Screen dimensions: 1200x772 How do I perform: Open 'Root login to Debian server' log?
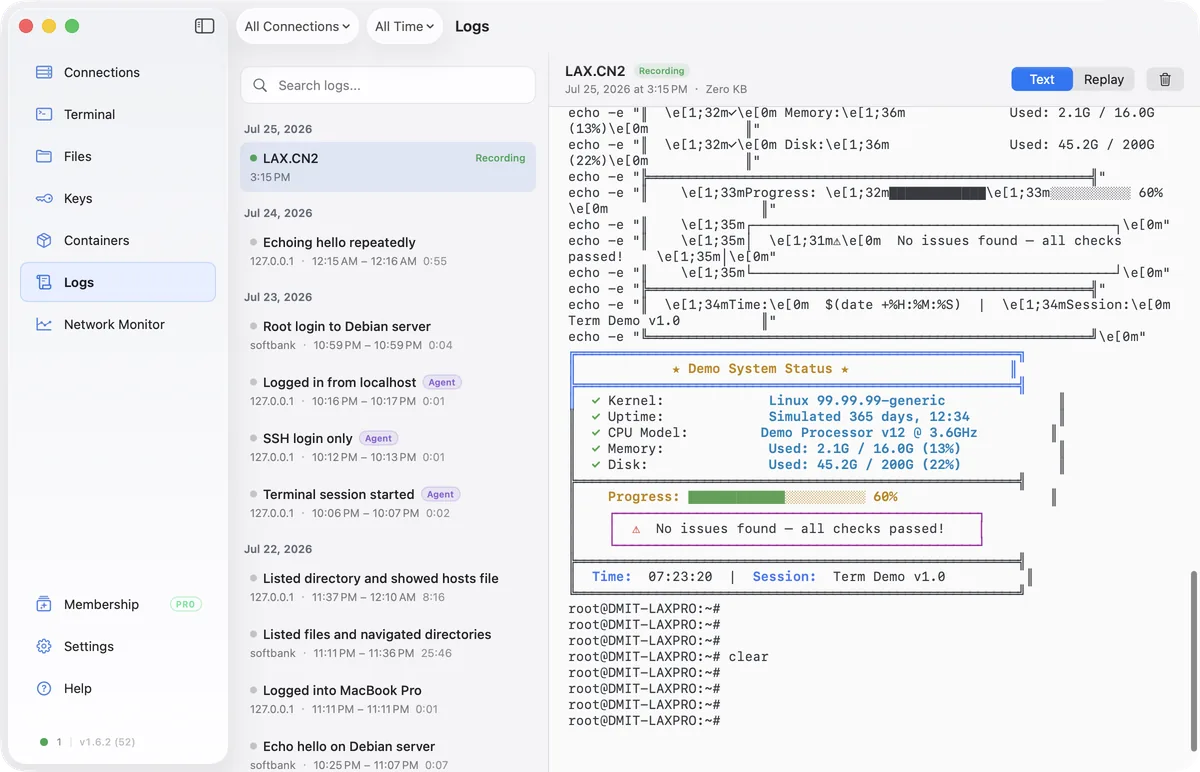point(388,335)
